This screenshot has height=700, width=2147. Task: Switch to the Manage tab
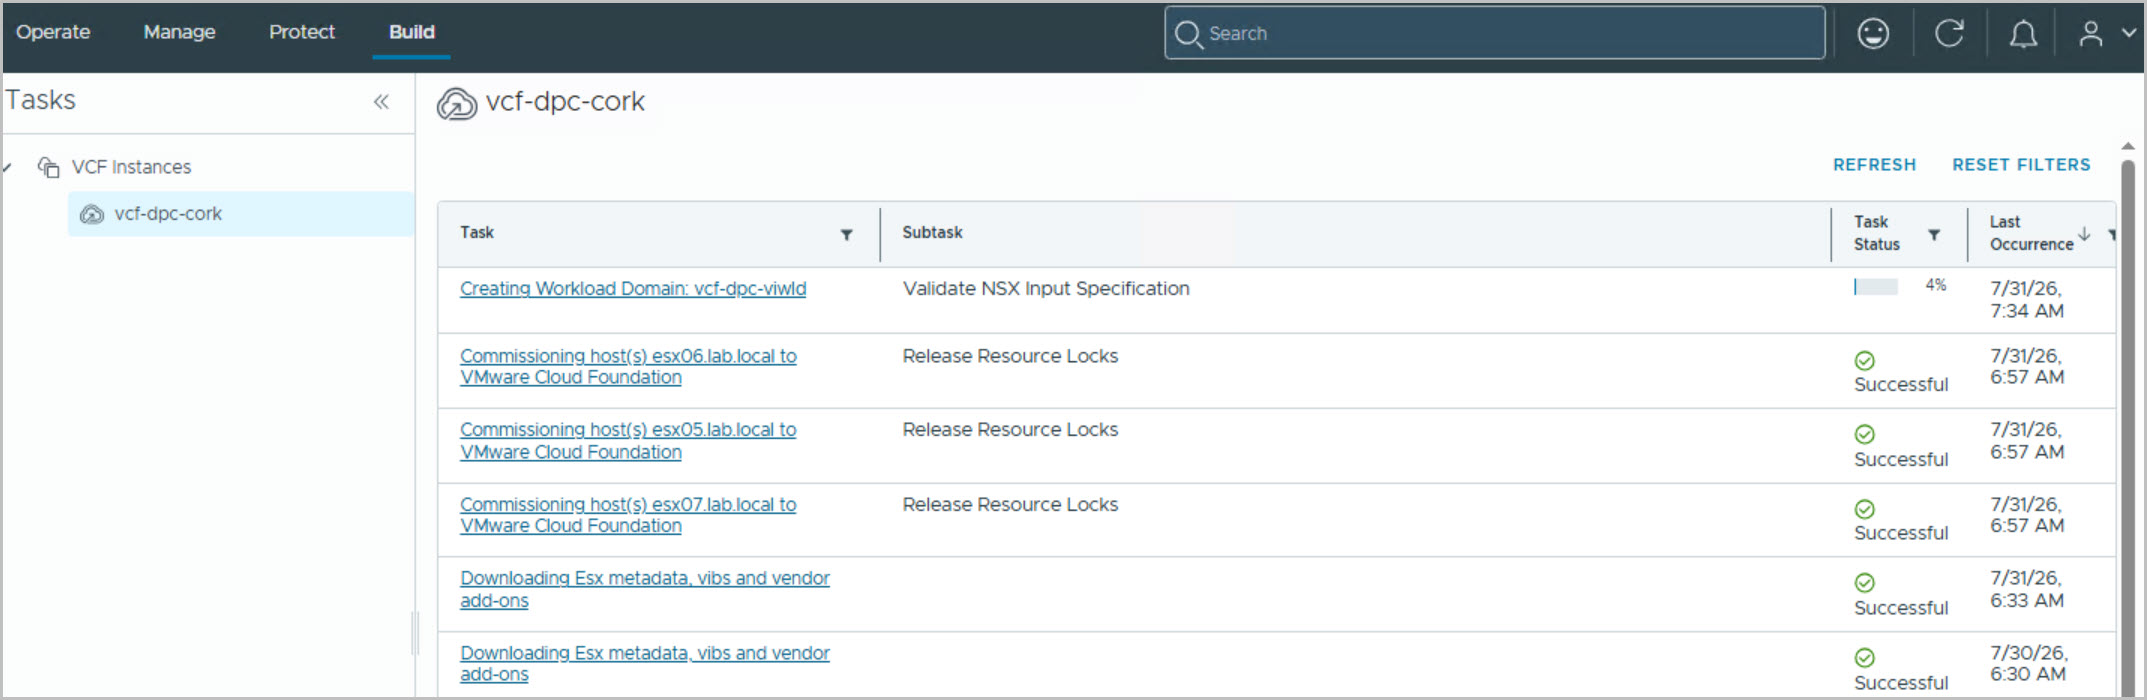click(x=179, y=32)
